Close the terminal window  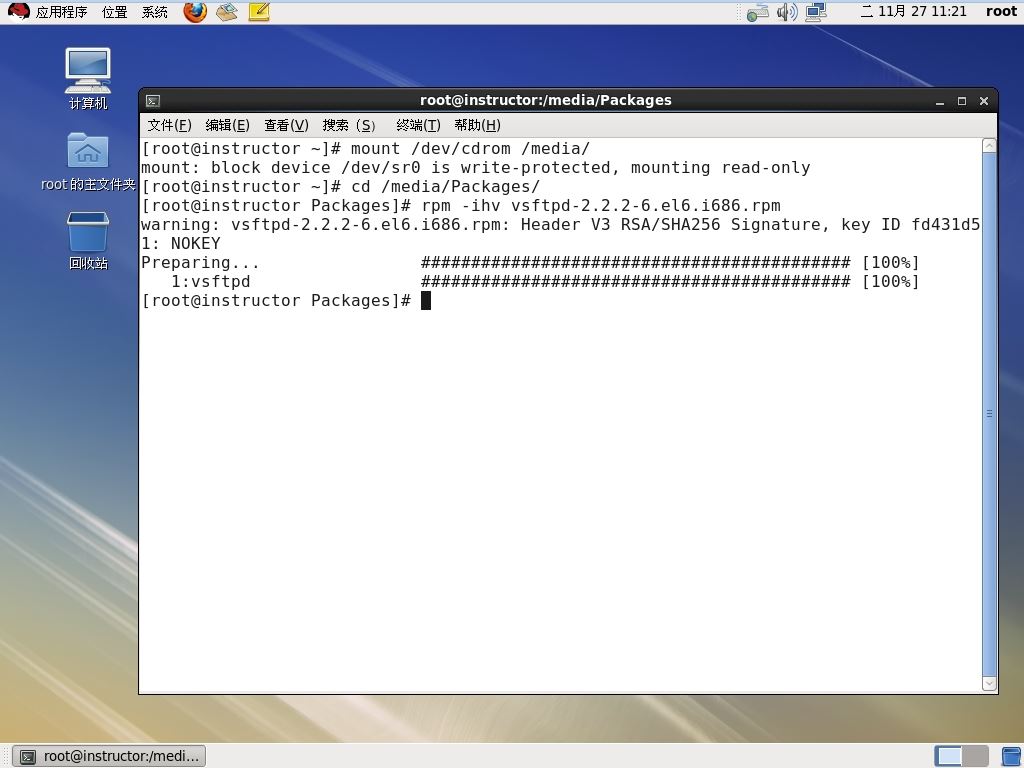984,101
